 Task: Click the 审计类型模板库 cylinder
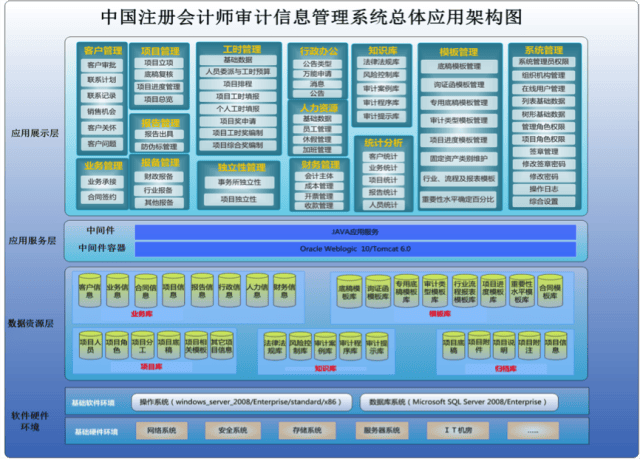(x=435, y=291)
